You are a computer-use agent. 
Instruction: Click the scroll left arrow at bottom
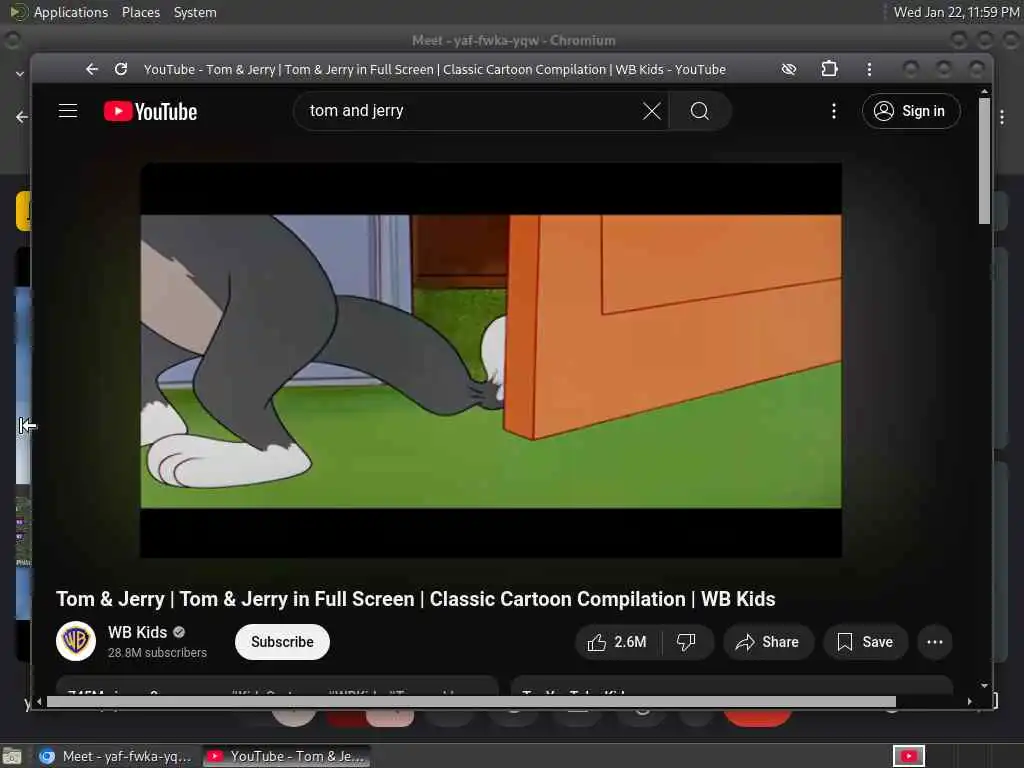pyautogui.click(x=39, y=701)
